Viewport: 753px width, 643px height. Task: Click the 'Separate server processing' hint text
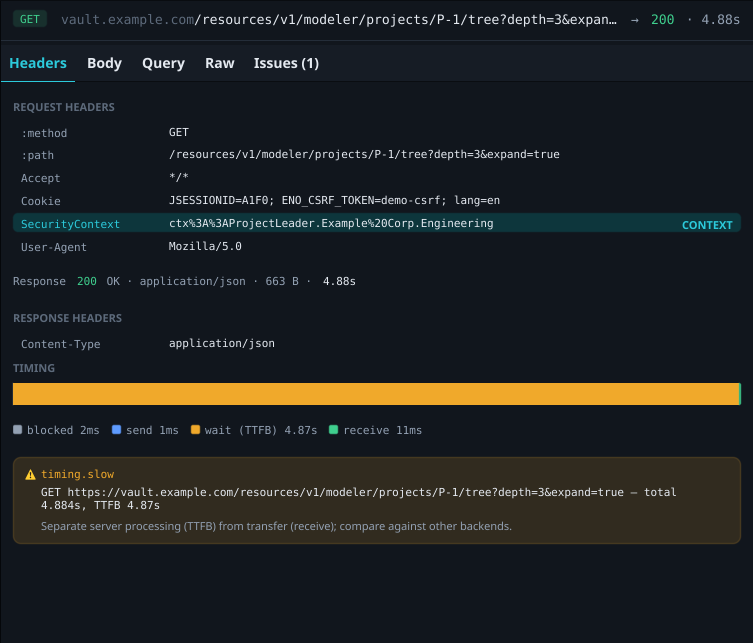click(276, 526)
